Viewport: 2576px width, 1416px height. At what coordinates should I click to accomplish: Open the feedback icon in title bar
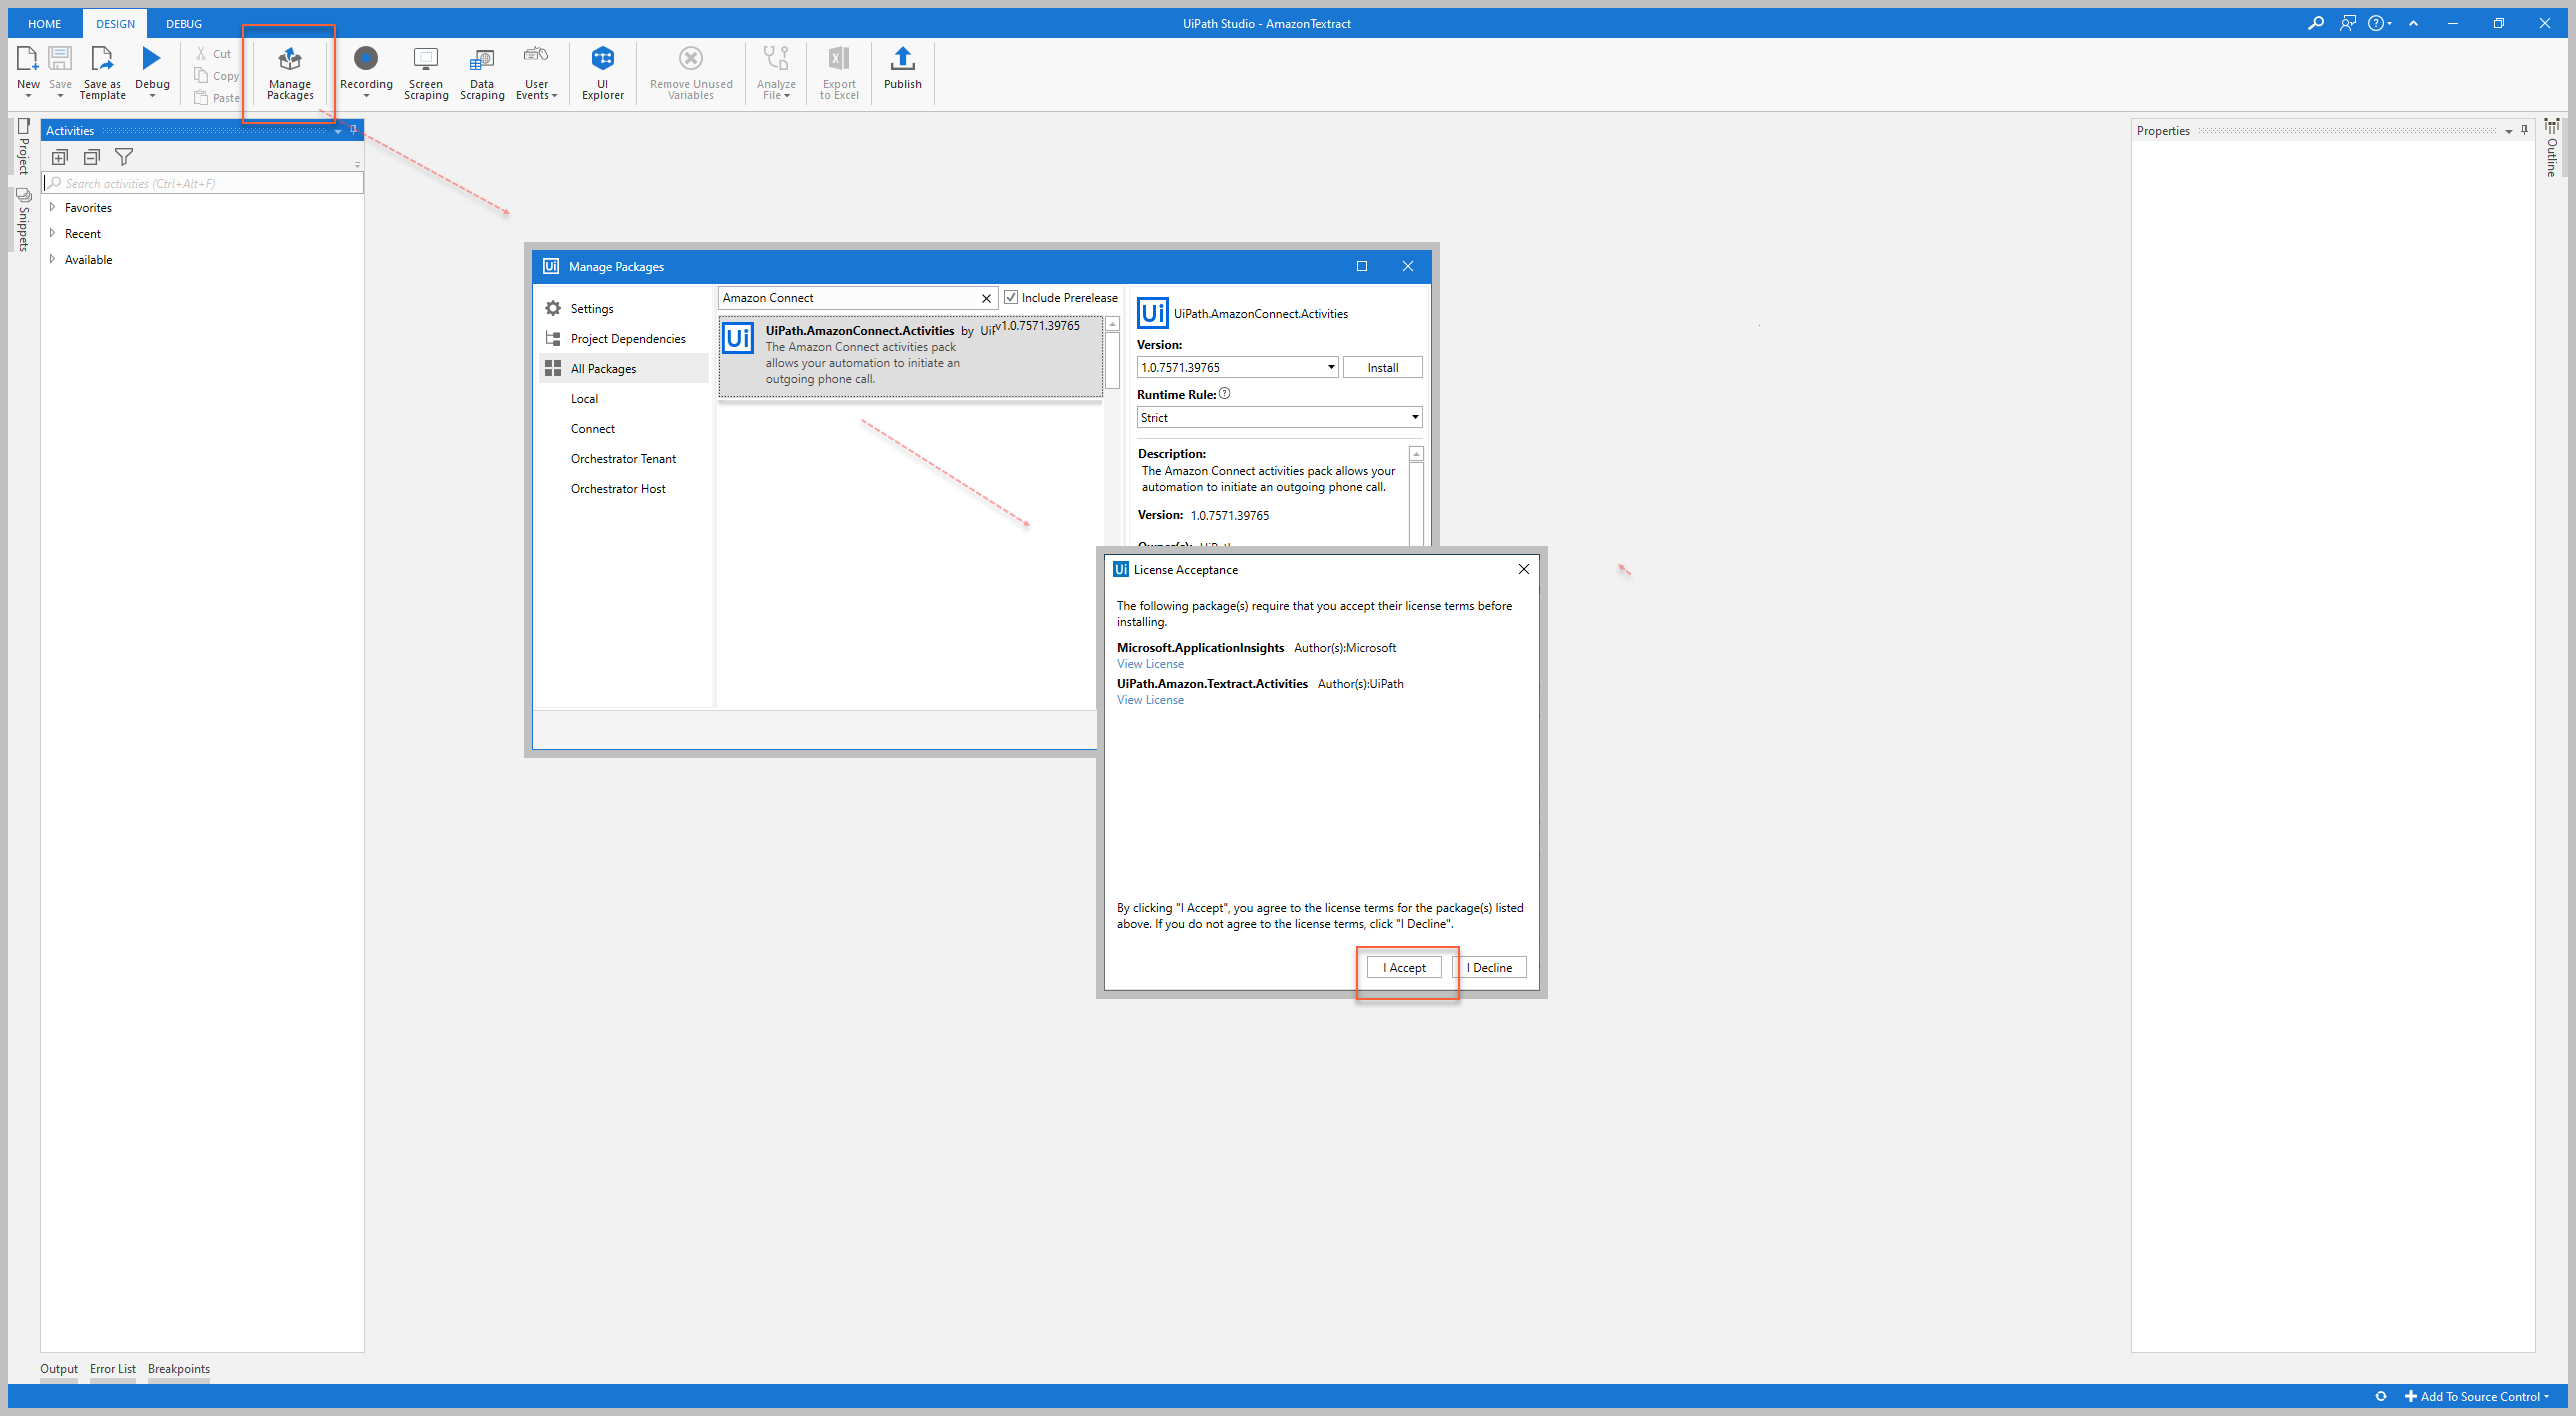click(x=2348, y=23)
